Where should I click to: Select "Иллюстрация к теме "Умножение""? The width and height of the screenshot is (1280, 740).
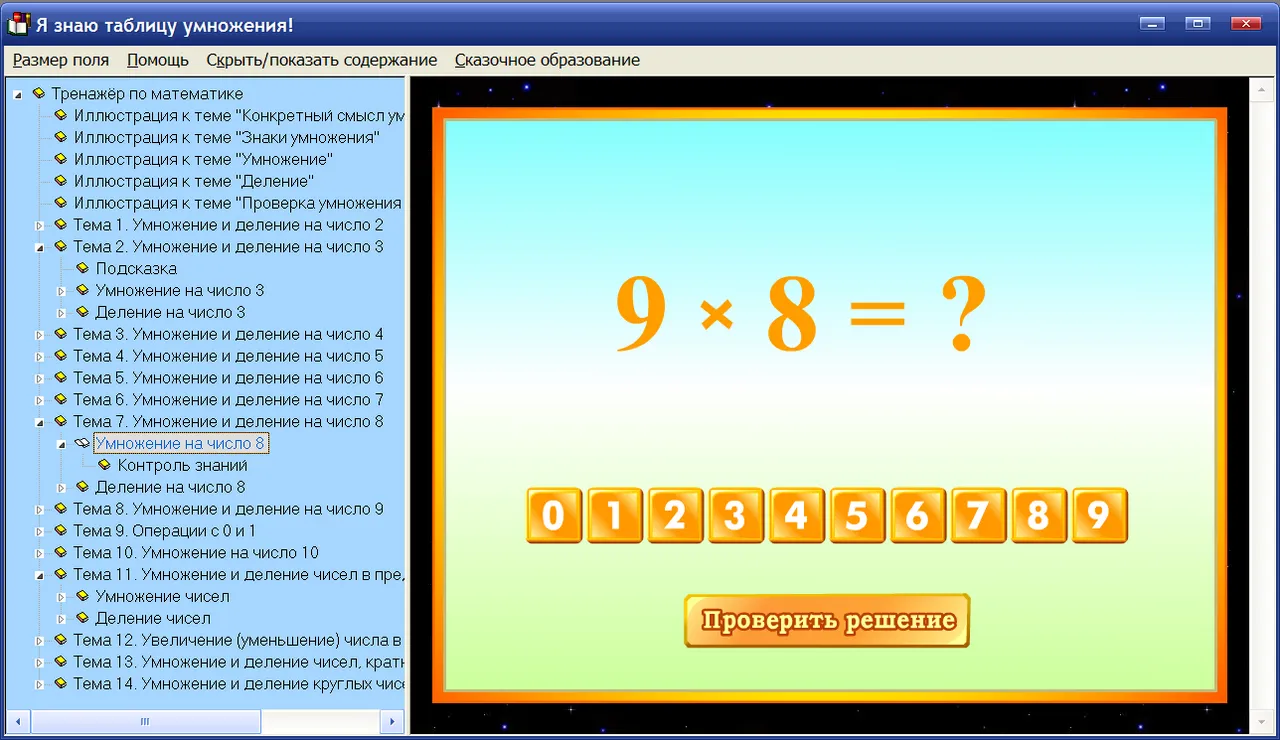(203, 159)
